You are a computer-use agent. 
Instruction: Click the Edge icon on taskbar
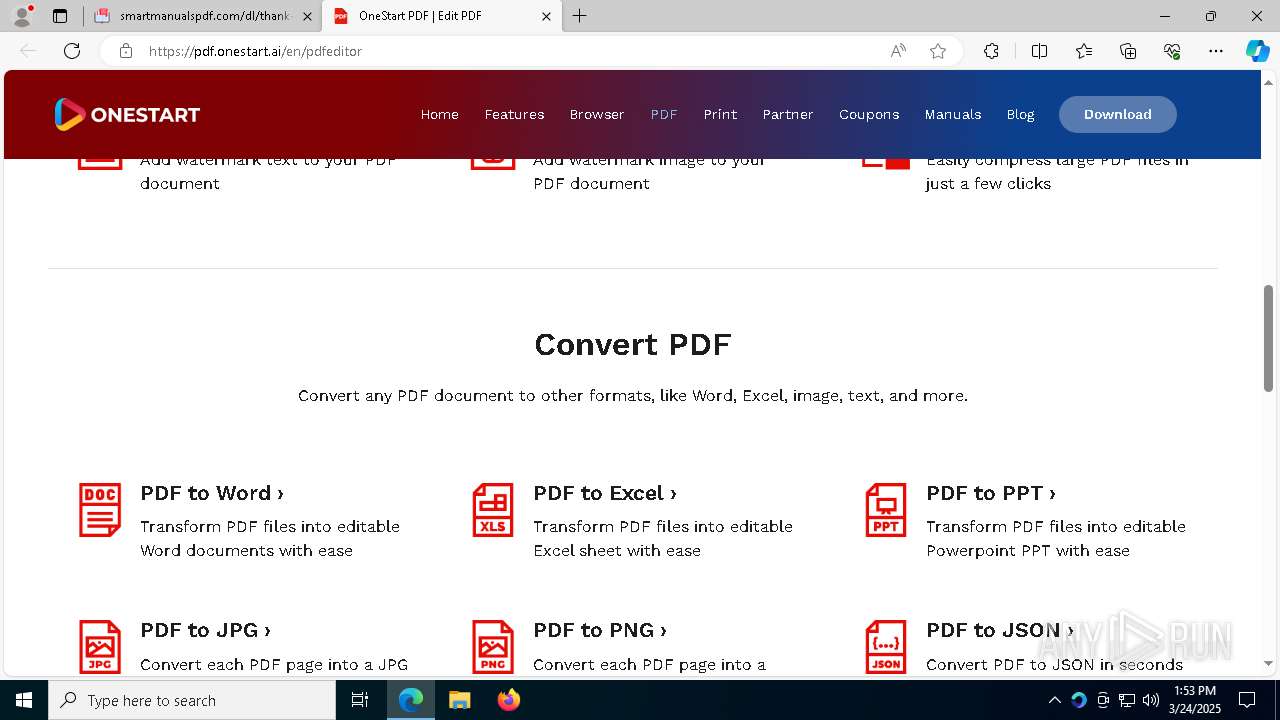coord(411,700)
